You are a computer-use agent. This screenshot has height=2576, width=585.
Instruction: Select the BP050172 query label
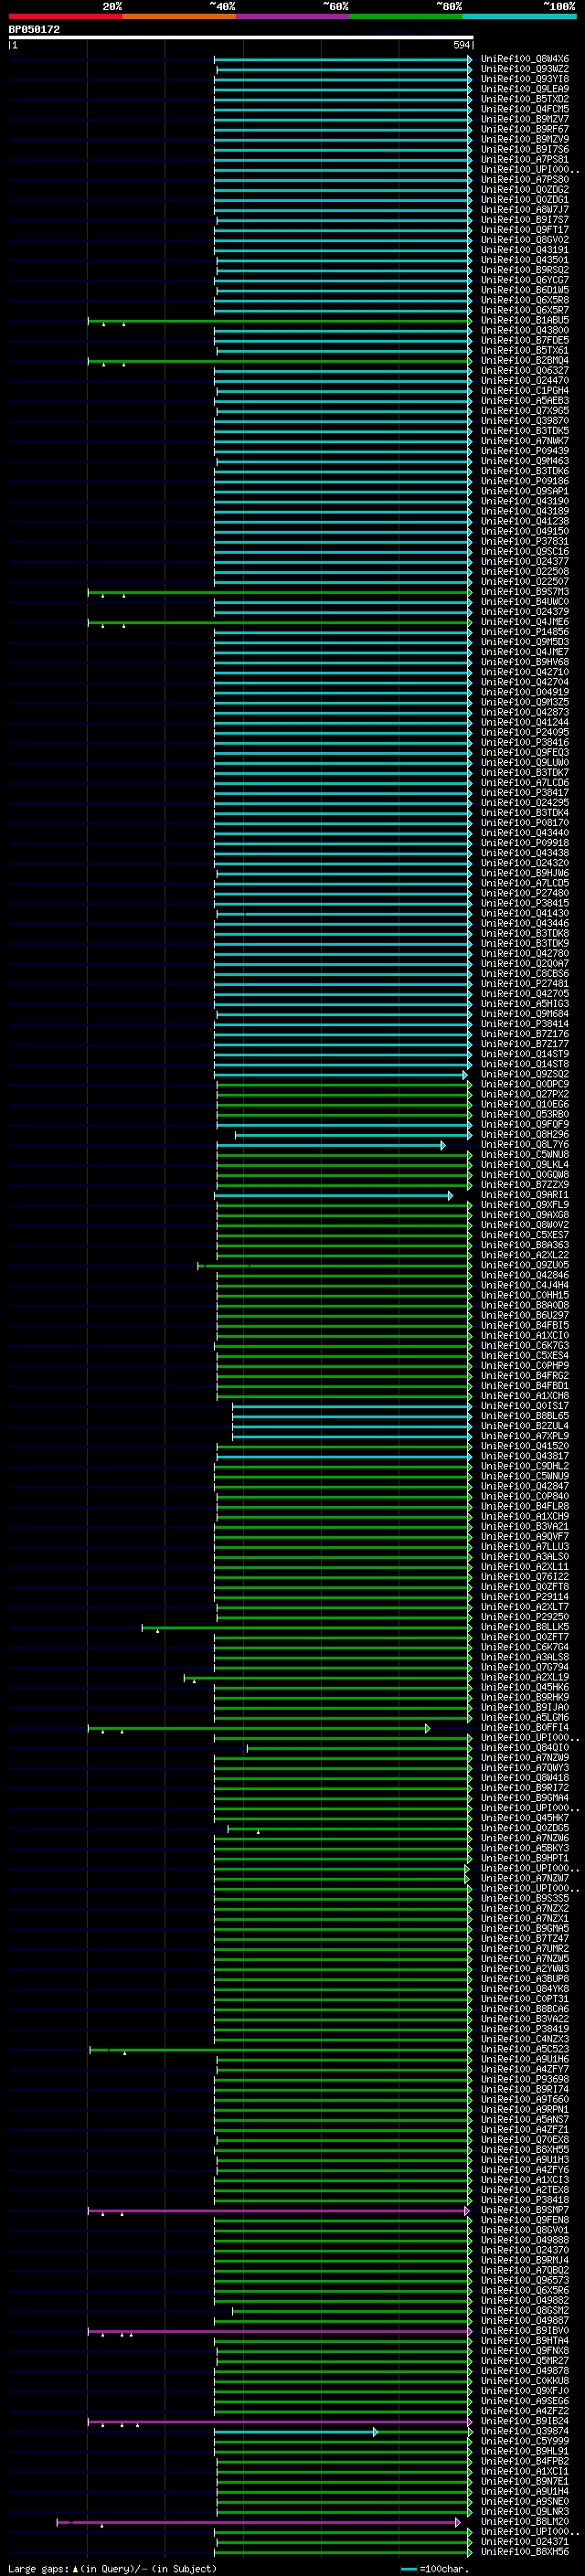34,30
